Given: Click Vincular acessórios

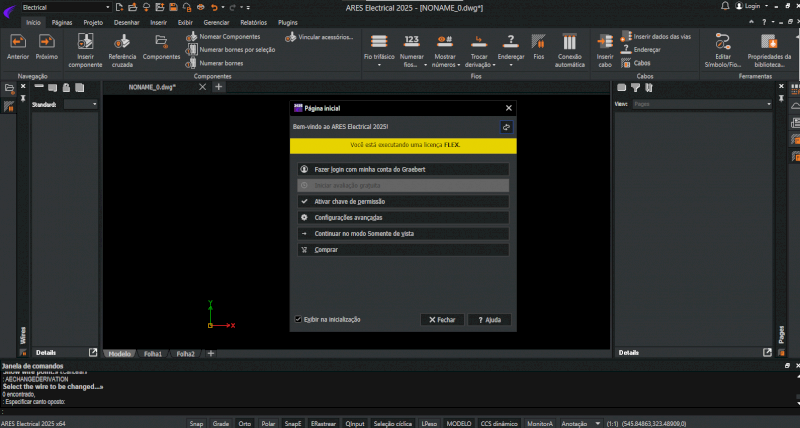Looking at the screenshot, I should [x=319, y=37].
